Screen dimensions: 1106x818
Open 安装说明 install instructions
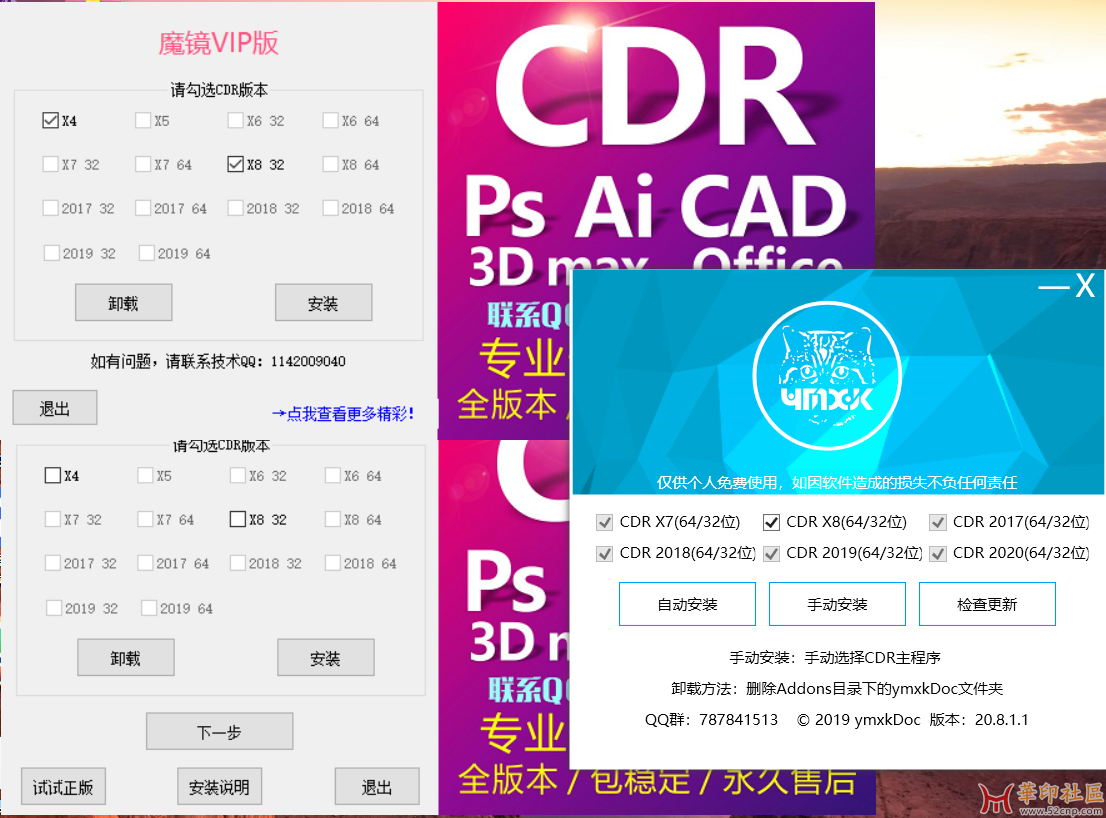(219, 786)
